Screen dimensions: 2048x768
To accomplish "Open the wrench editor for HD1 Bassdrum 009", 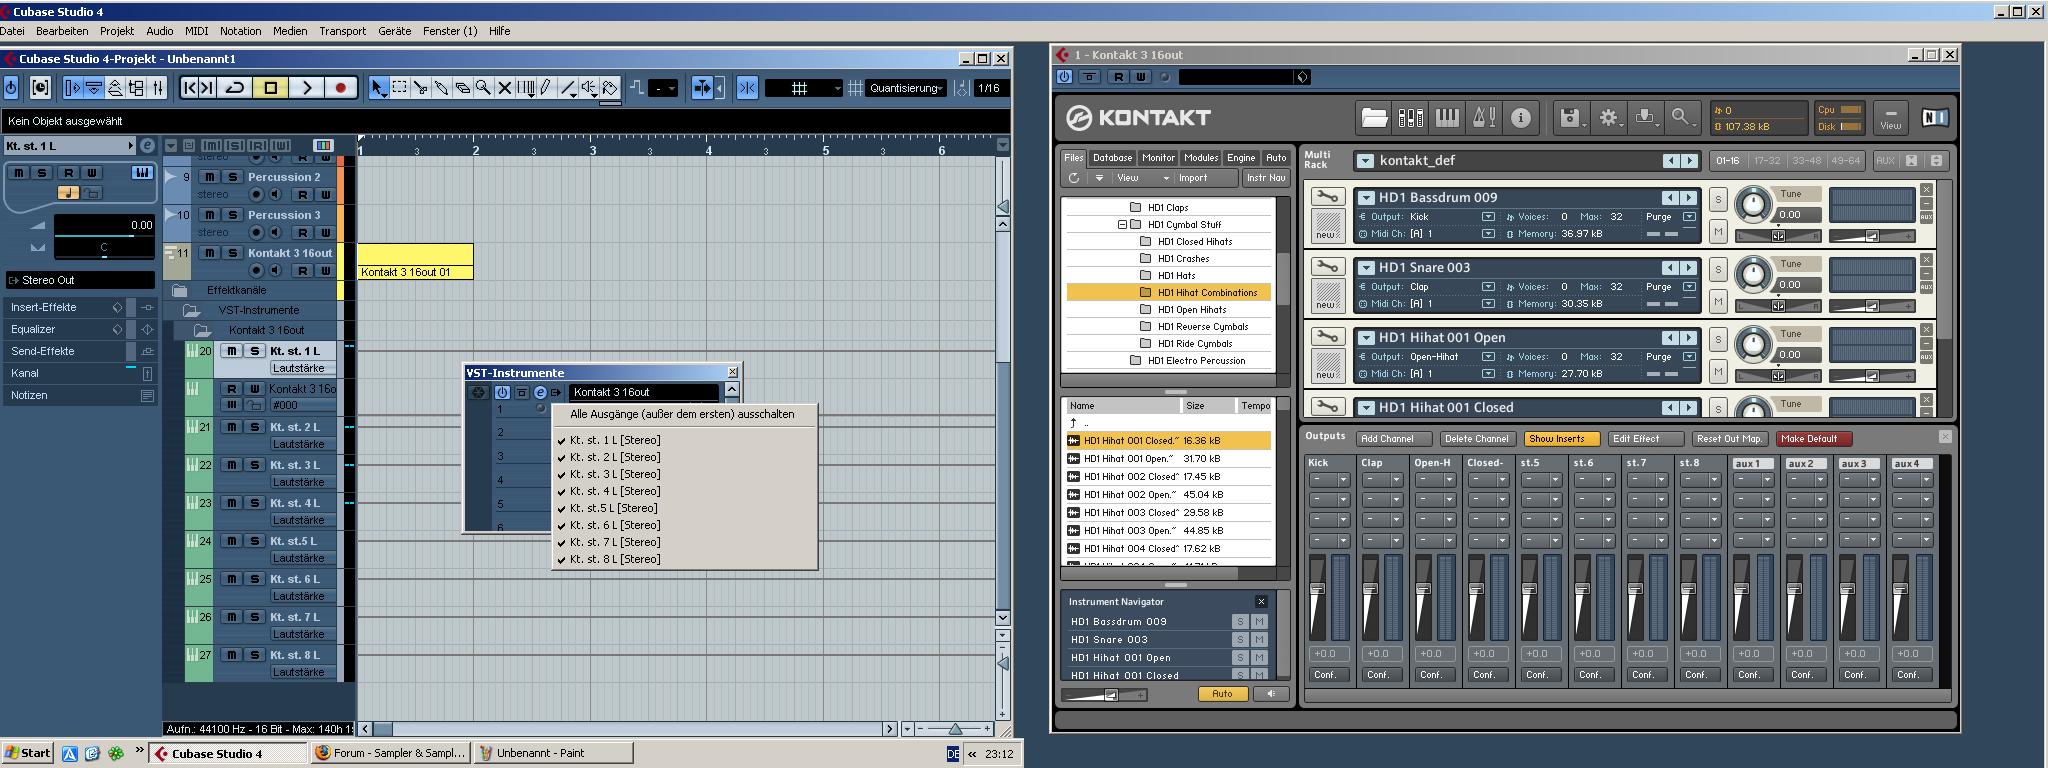I will pos(1327,197).
